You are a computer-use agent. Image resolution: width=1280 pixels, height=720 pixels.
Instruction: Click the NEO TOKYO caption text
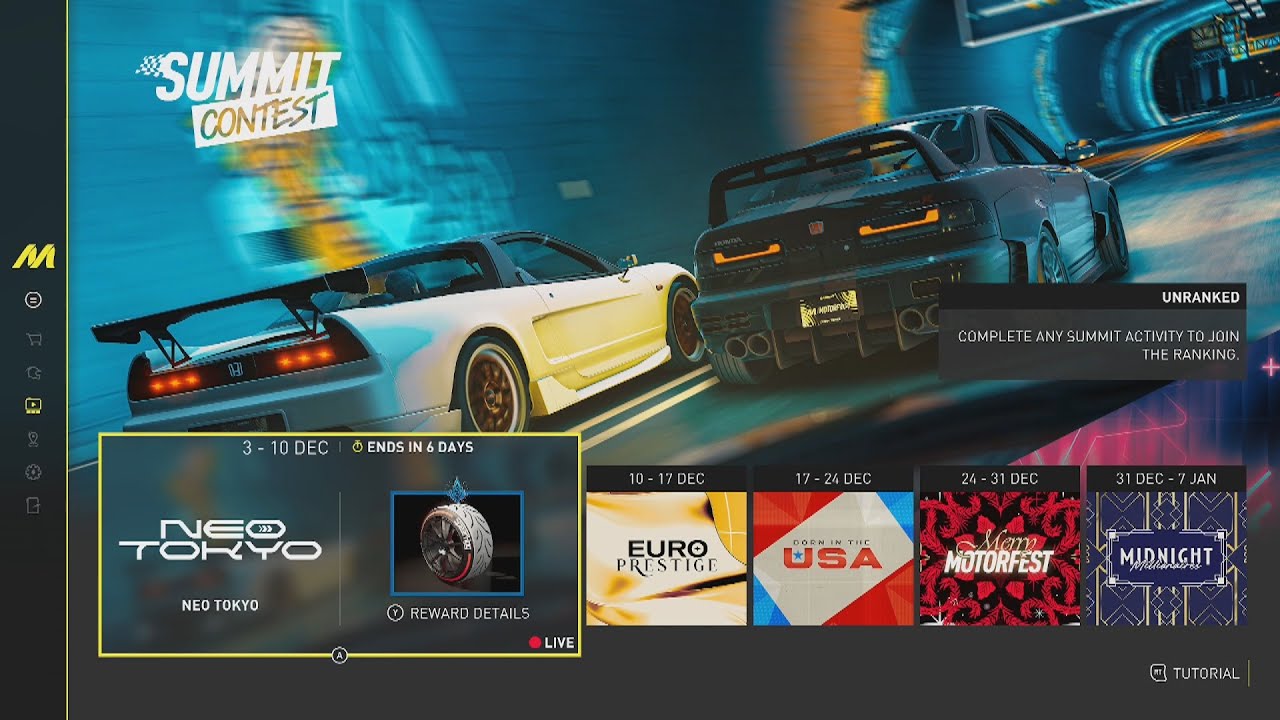pos(220,605)
